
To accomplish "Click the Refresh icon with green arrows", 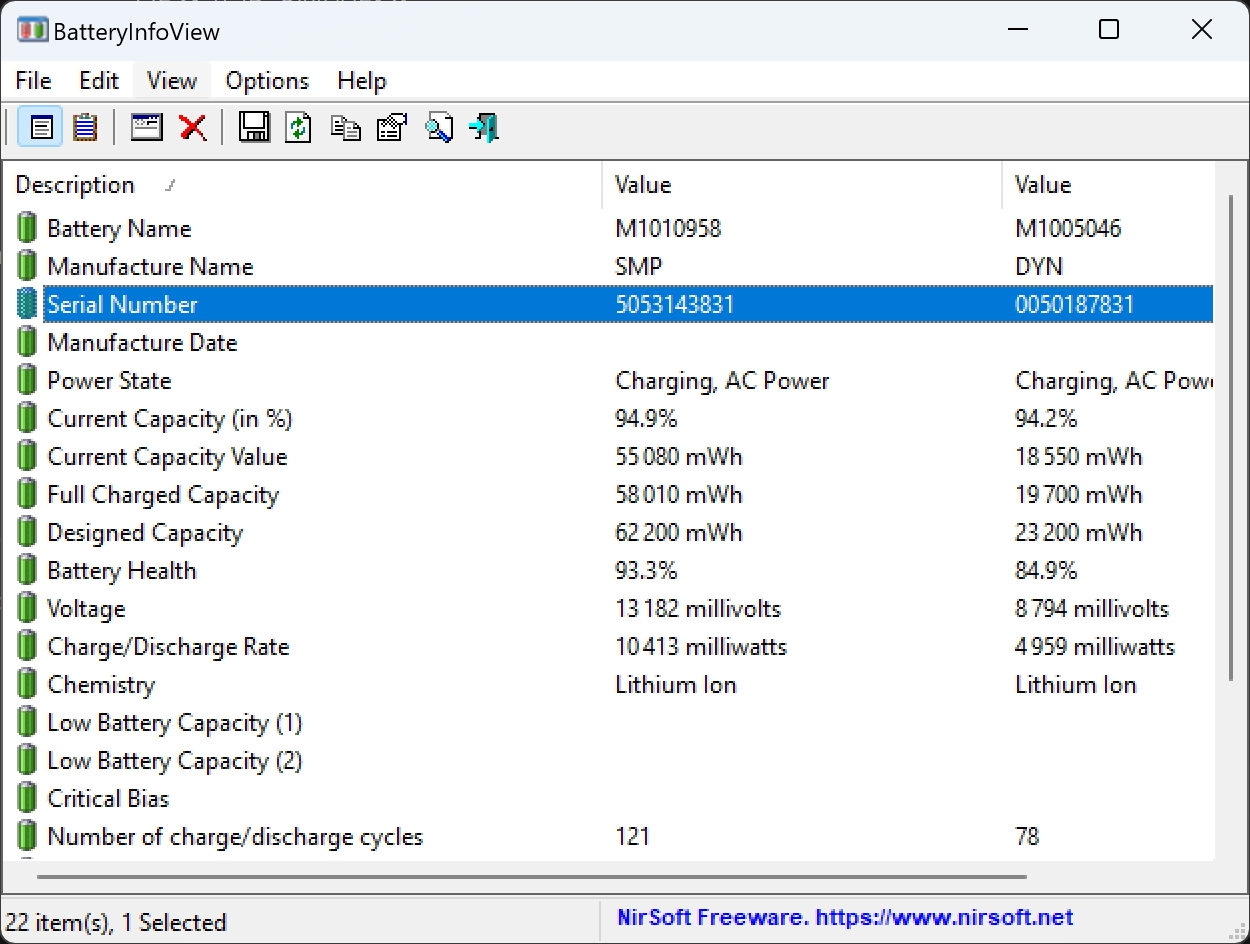I will coord(299,128).
